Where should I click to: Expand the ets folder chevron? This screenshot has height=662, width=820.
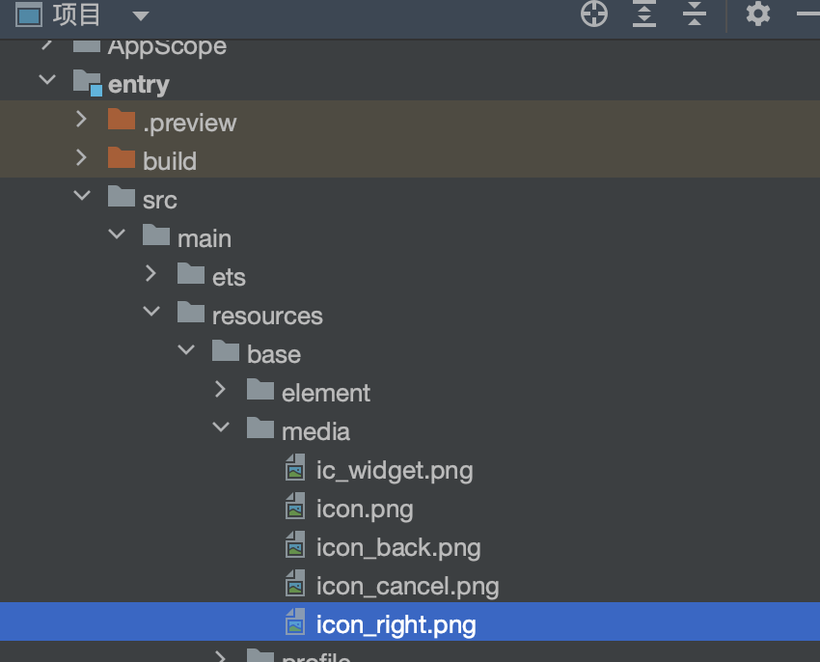(151, 275)
